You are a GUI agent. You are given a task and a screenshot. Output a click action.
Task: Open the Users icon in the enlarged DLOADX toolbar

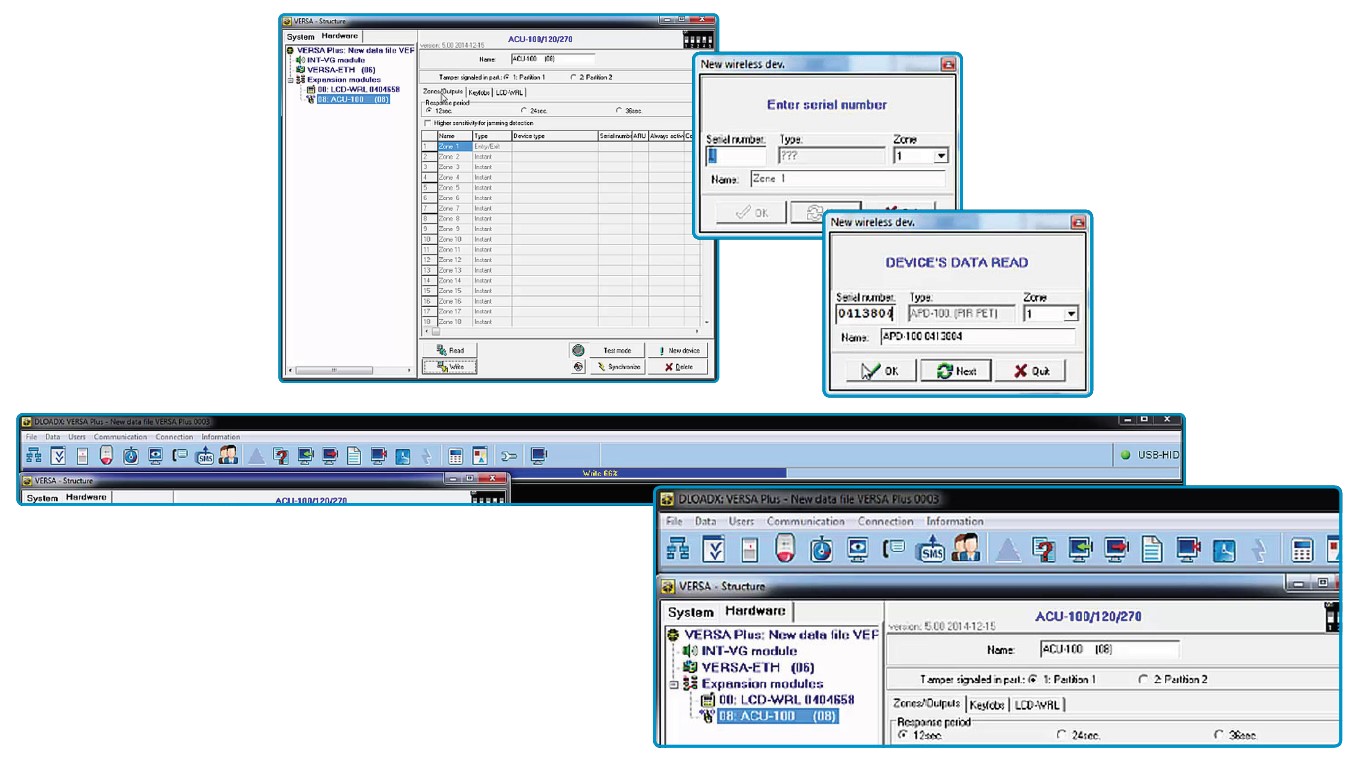(x=966, y=549)
